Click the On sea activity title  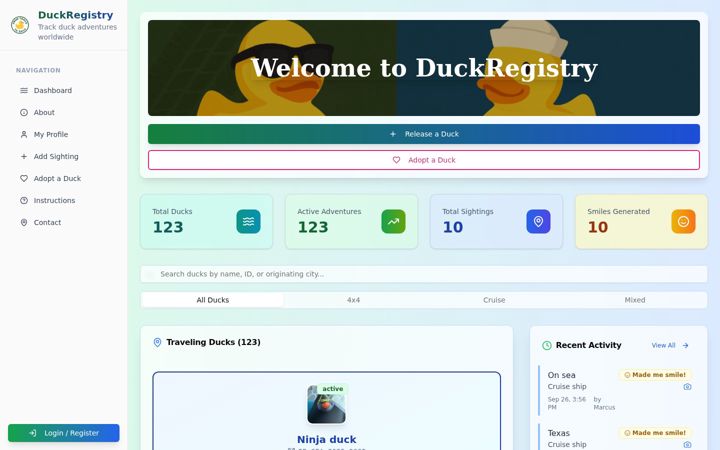[x=561, y=375]
